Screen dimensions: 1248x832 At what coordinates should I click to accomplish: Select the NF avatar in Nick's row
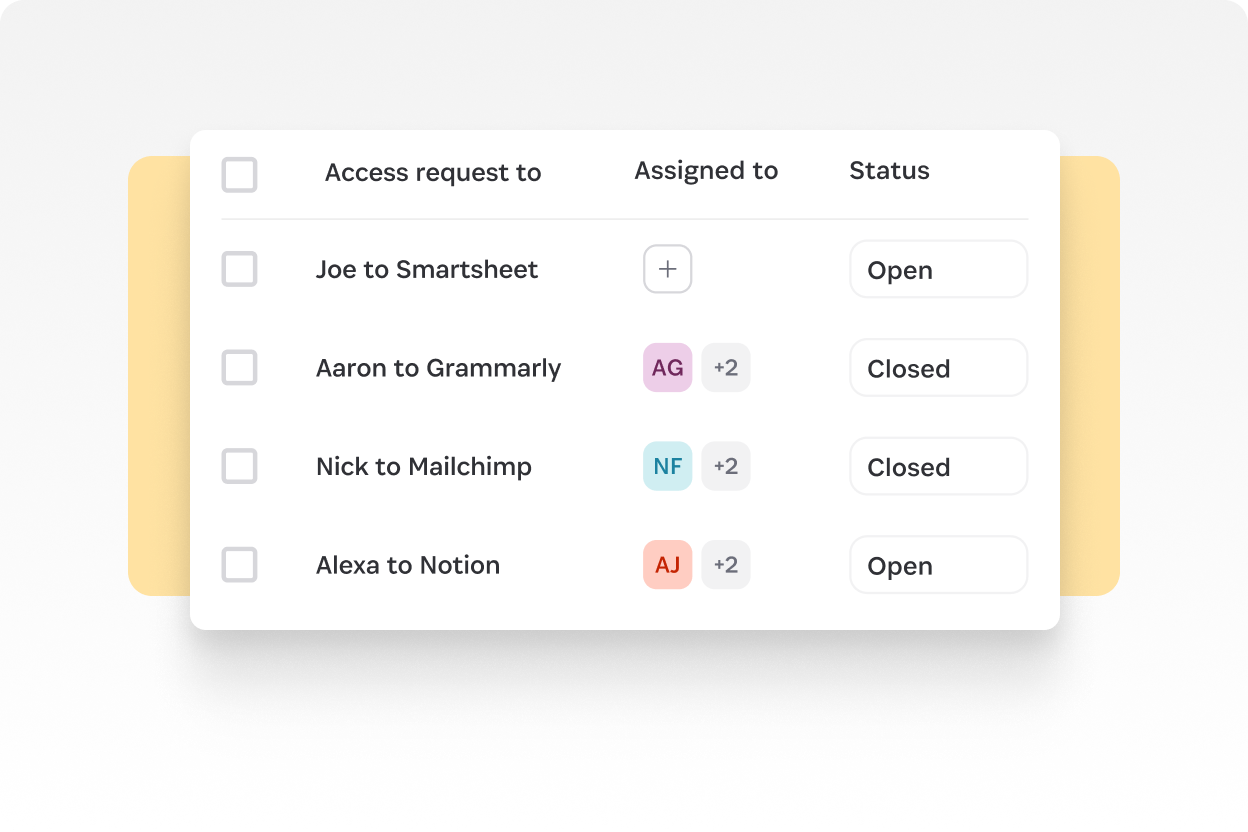click(x=667, y=466)
